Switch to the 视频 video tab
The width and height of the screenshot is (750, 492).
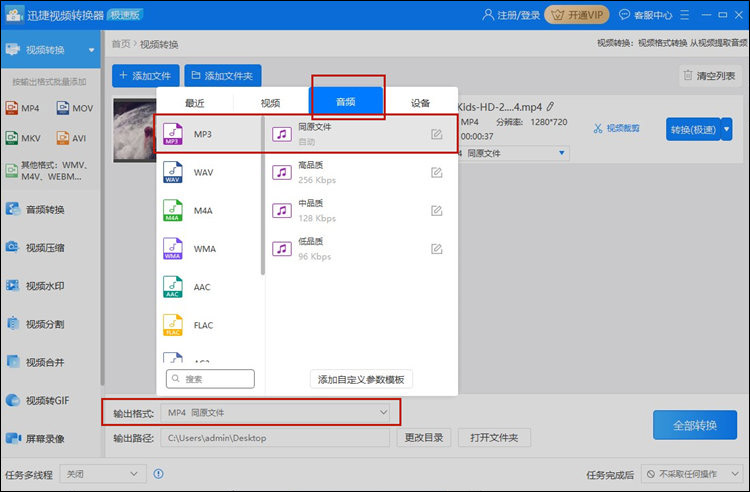271,103
